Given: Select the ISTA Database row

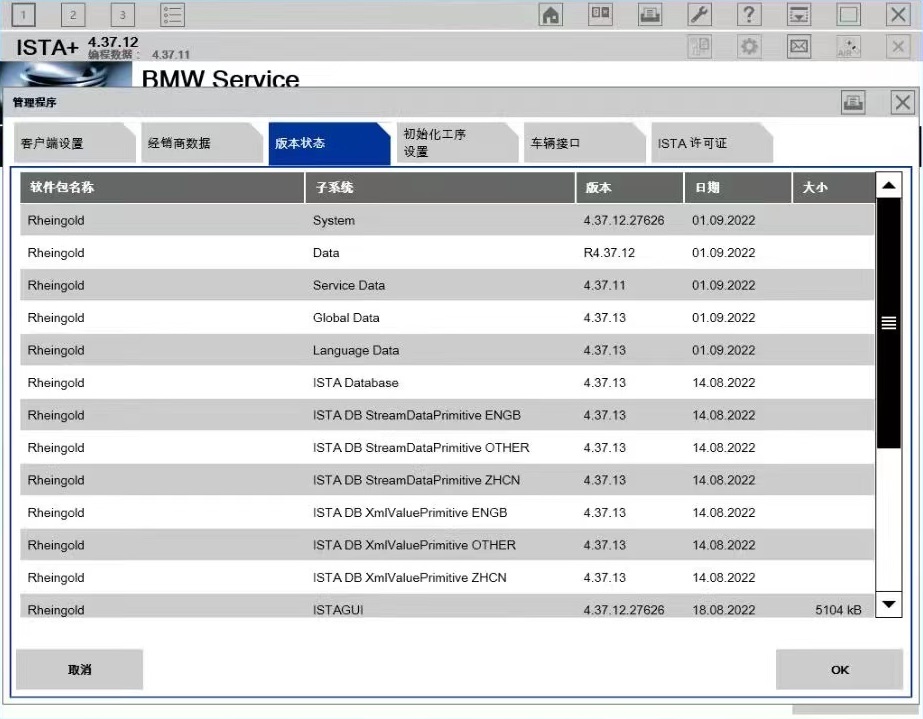Looking at the screenshot, I should tap(447, 383).
